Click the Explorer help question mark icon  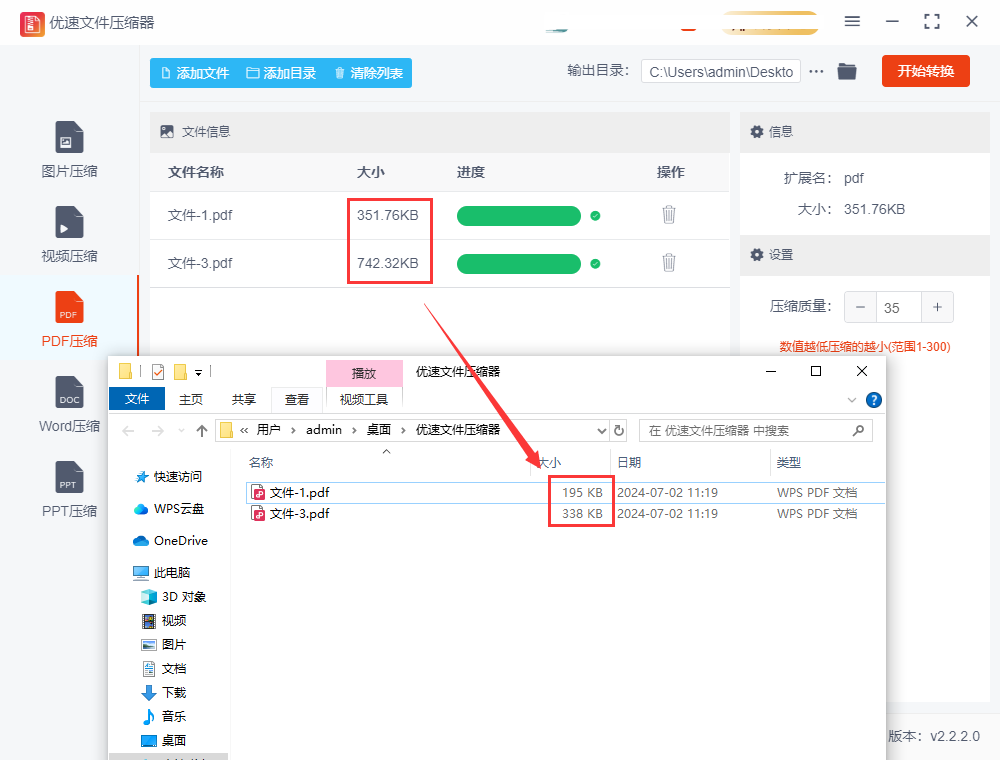pyautogui.click(x=874, y=400)
